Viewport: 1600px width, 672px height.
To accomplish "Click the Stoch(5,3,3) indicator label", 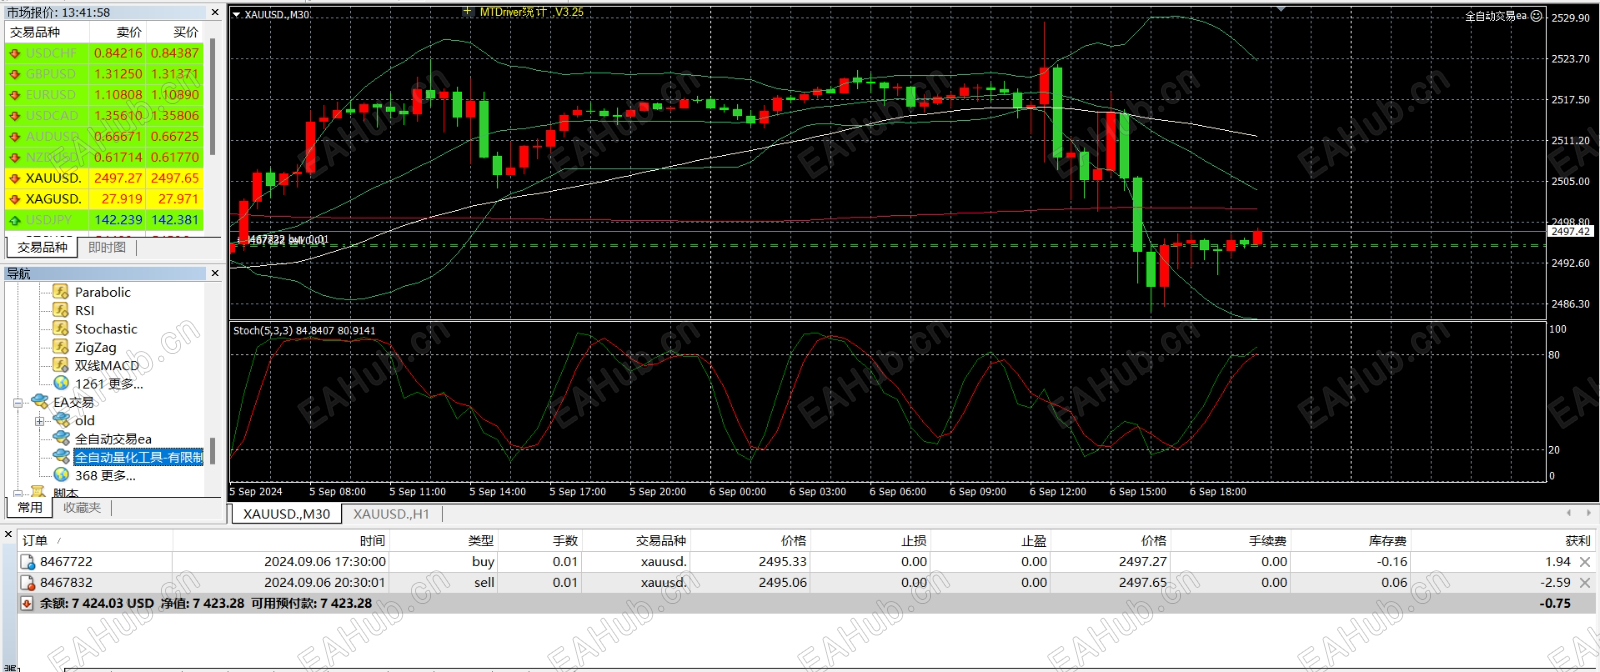I will [x=304, y=330].
